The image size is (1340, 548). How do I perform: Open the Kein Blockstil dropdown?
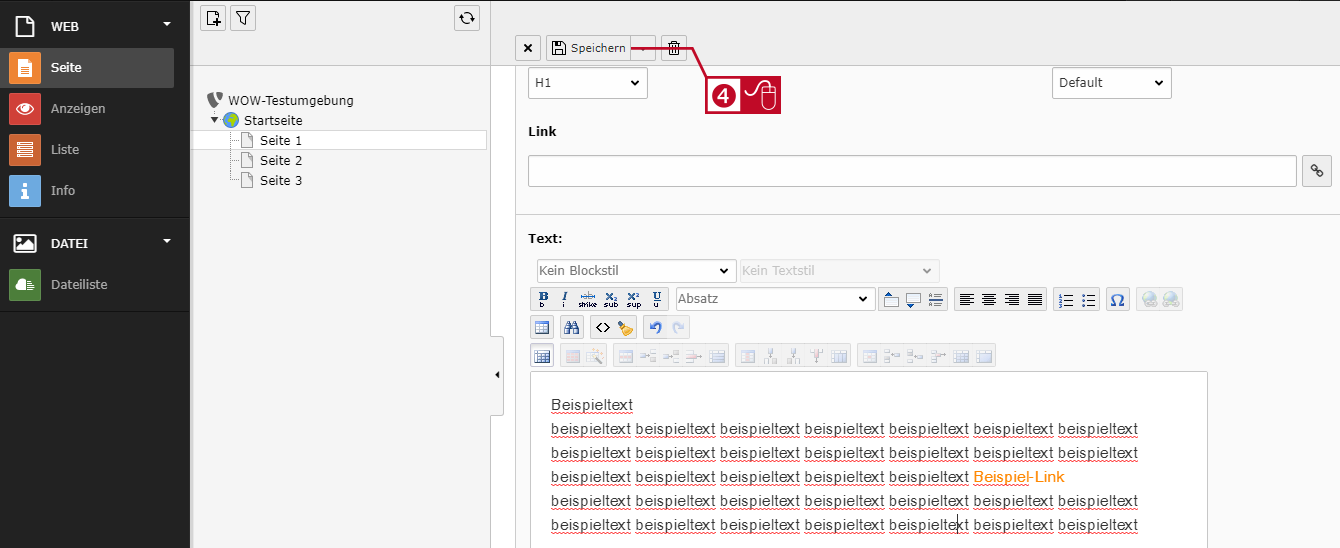point(636,271)
